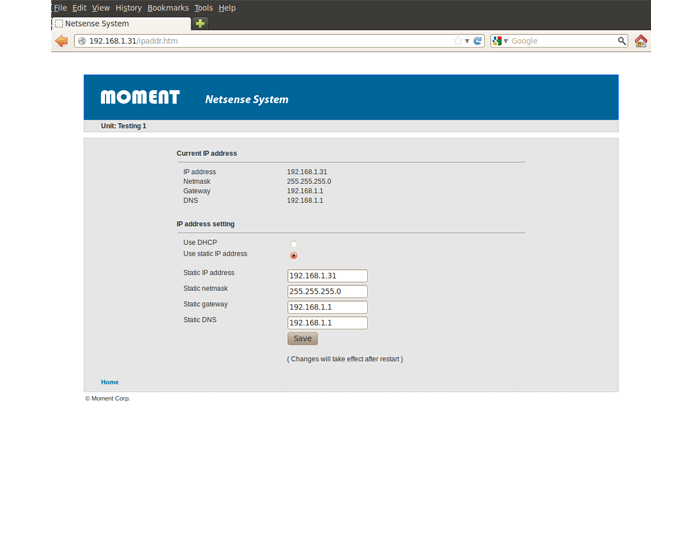Viewport: 700px width, 560px height.
Task: Open the URL history dropdown arrow
Action: (x=467, y=41)
